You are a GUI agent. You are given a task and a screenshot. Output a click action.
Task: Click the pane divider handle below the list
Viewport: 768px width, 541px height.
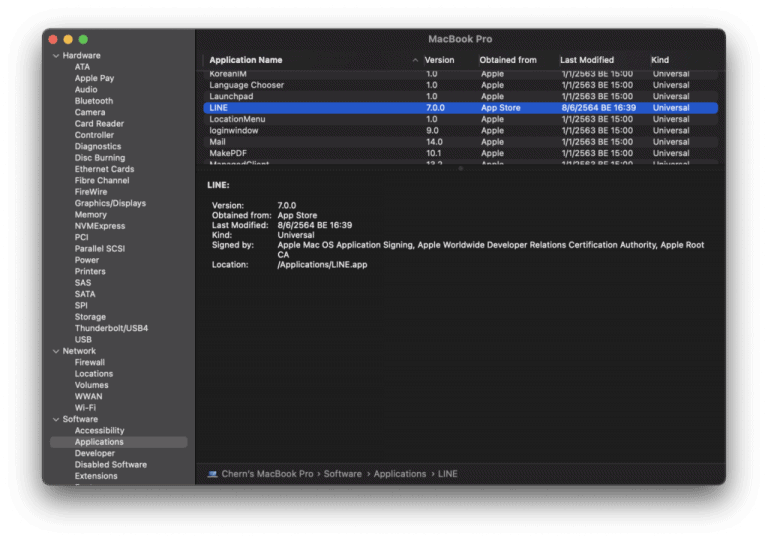(460, 168)
